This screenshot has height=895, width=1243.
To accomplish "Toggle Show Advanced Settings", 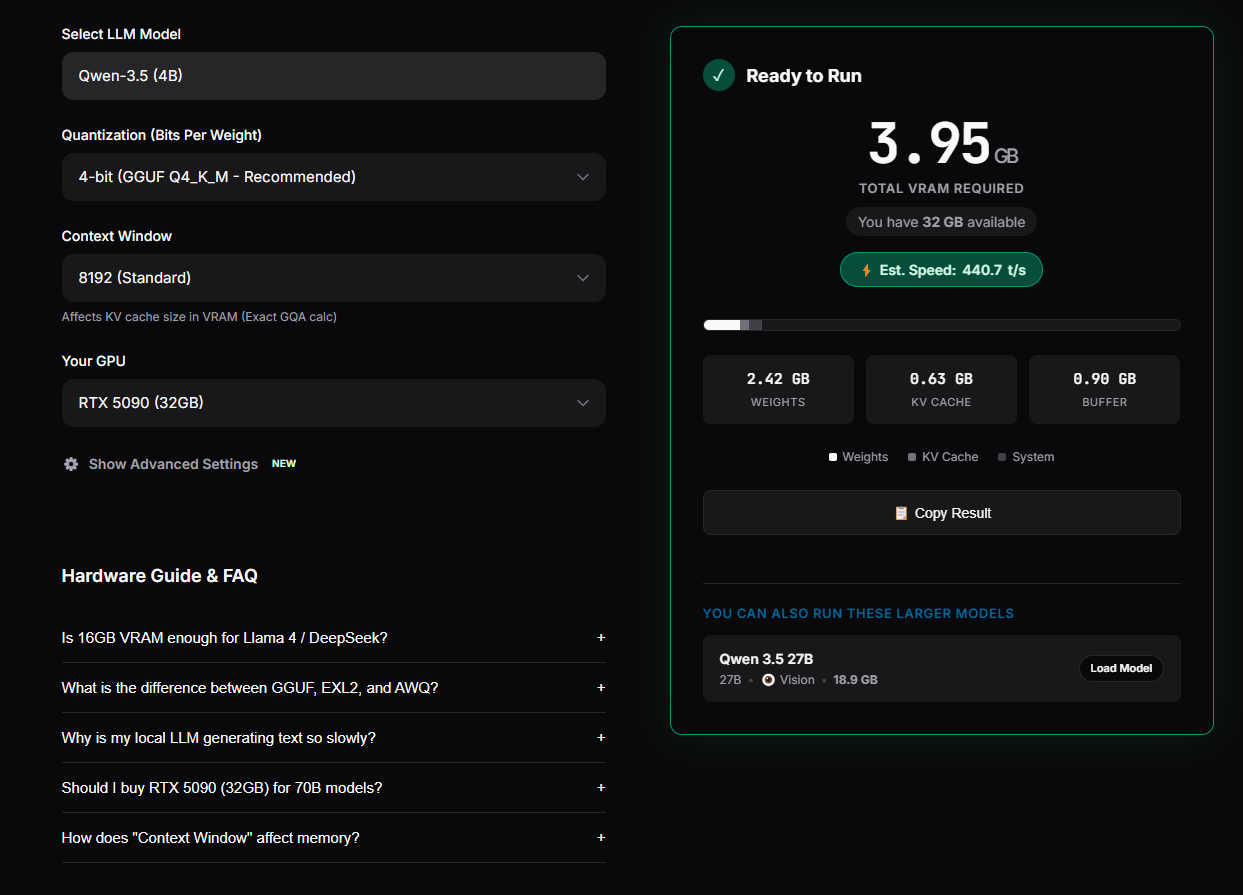I will [173, 464].
